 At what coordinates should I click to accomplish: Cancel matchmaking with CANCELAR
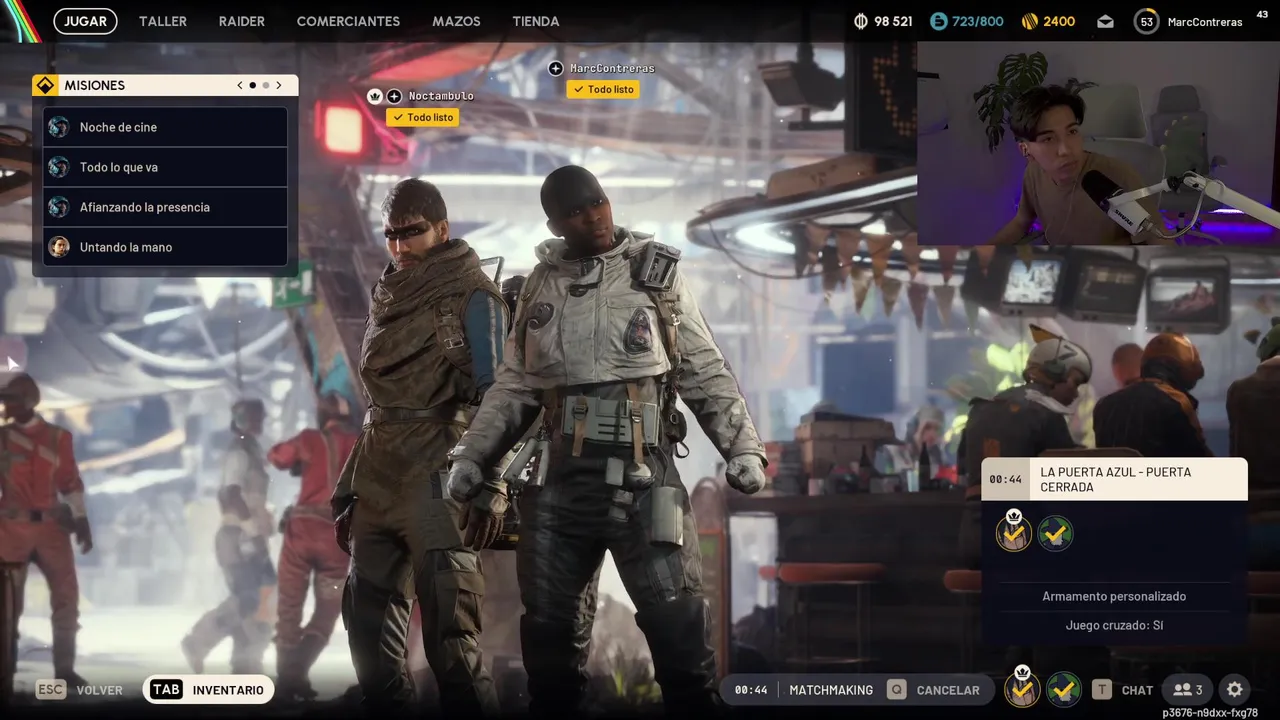pyautogui.click(x=948, y=690)
